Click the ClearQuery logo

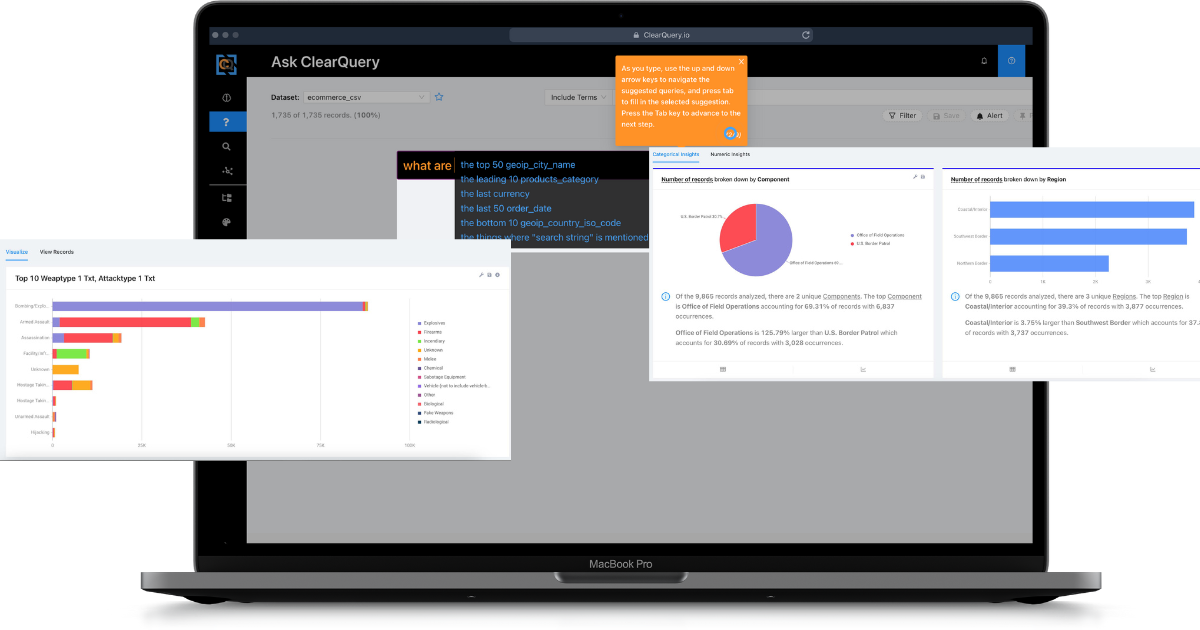(x=226, y=64)
